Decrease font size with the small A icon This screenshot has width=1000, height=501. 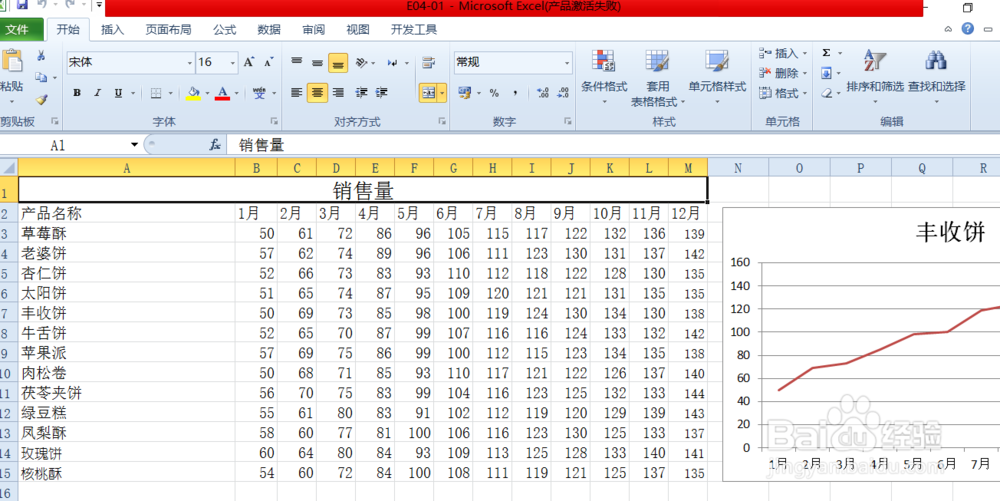point(268,62)
